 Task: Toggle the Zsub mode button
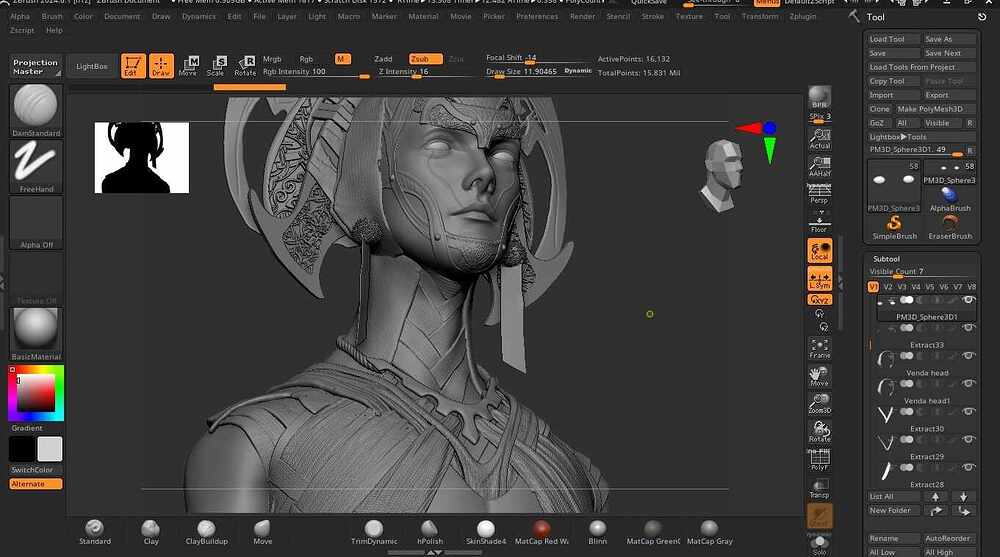425,59
